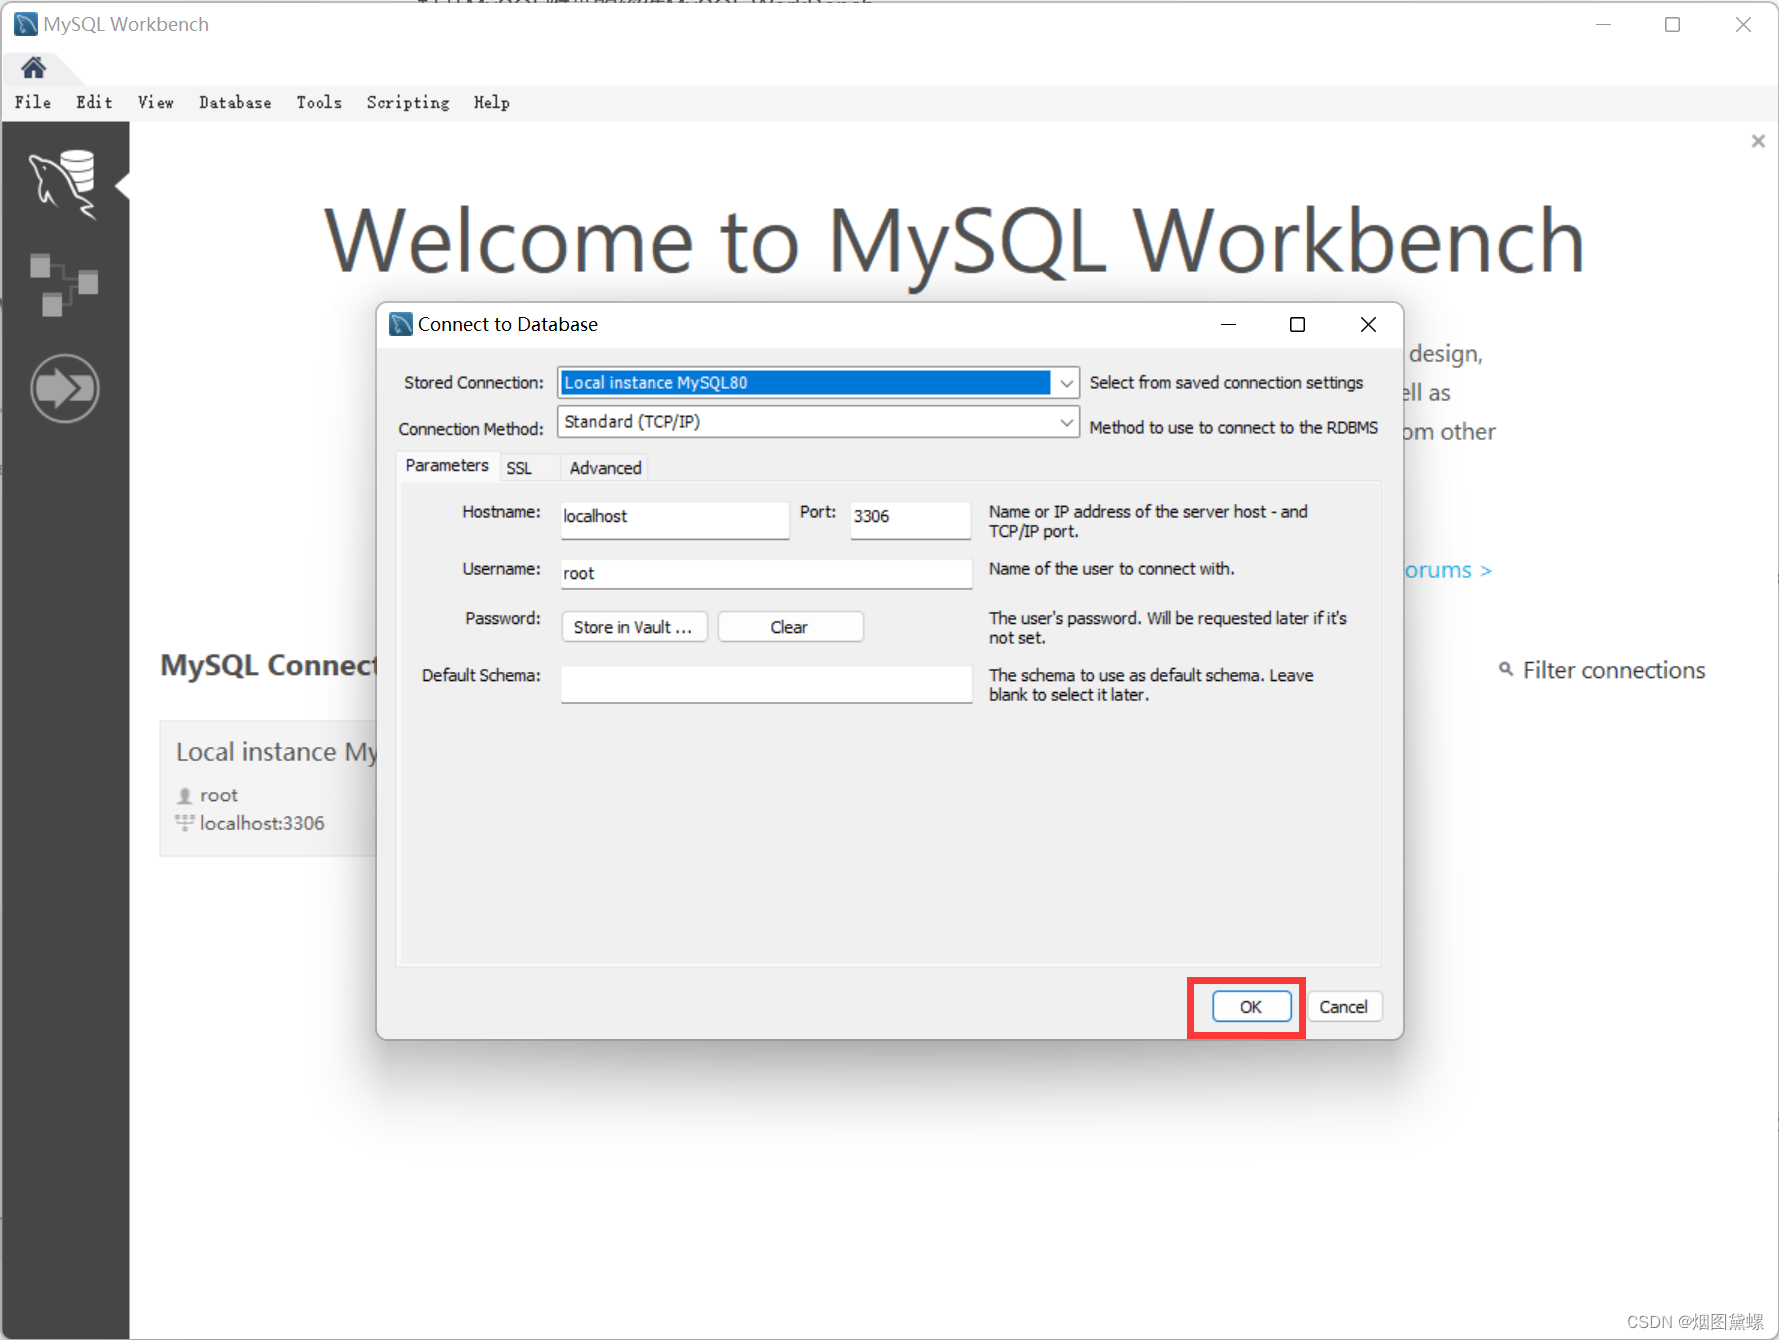Switch to the Parameters tab

tap(447, 466)
